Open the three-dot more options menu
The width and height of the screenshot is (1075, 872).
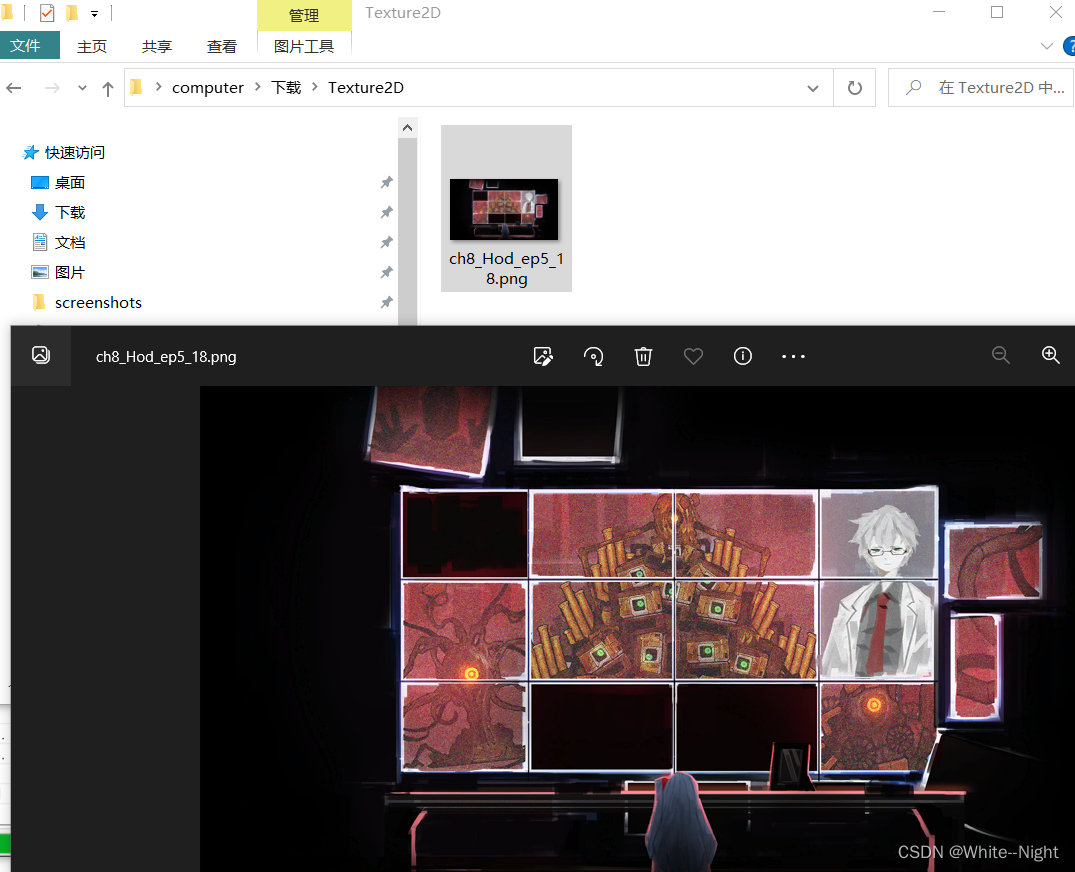pos(793,356)
